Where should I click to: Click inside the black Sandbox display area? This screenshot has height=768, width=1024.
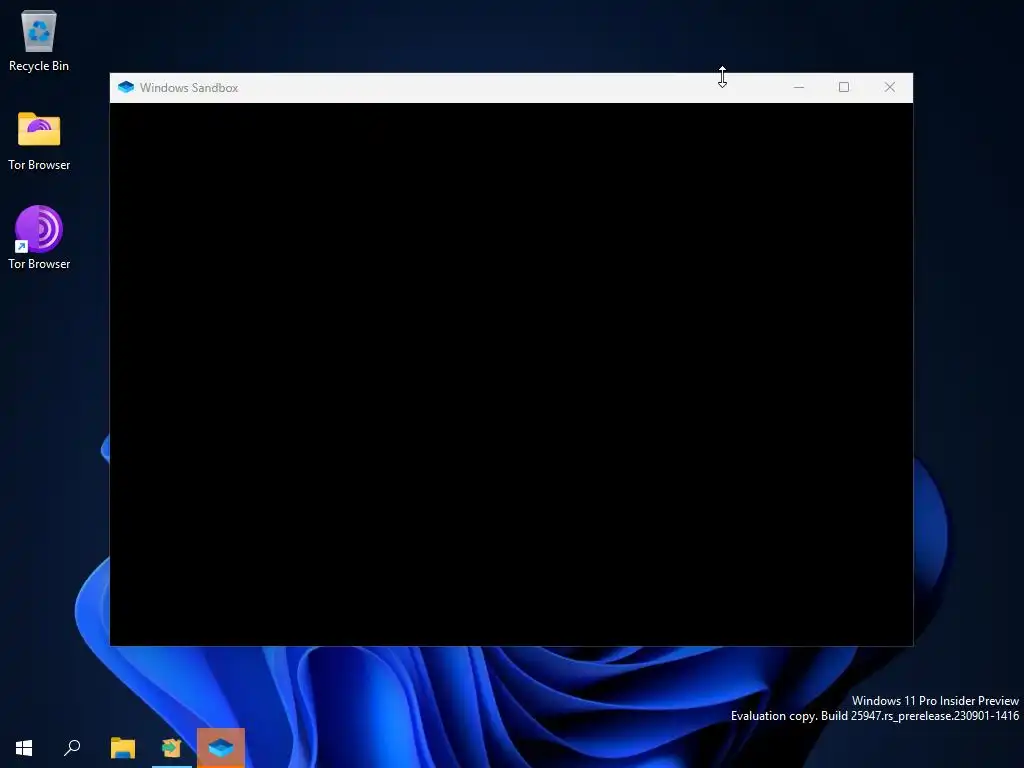[x=511, y=374]
